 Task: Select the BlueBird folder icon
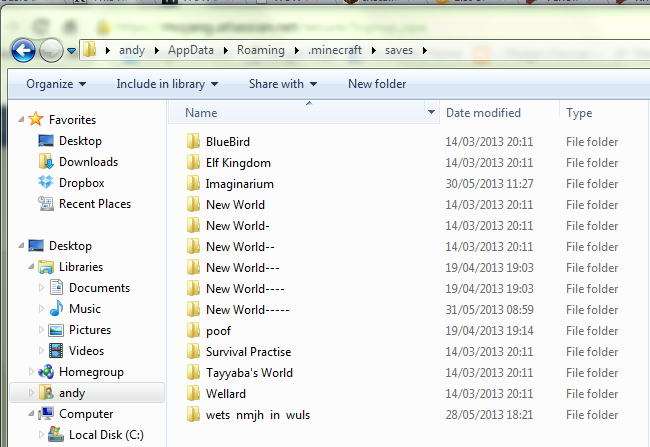point(193,141)
